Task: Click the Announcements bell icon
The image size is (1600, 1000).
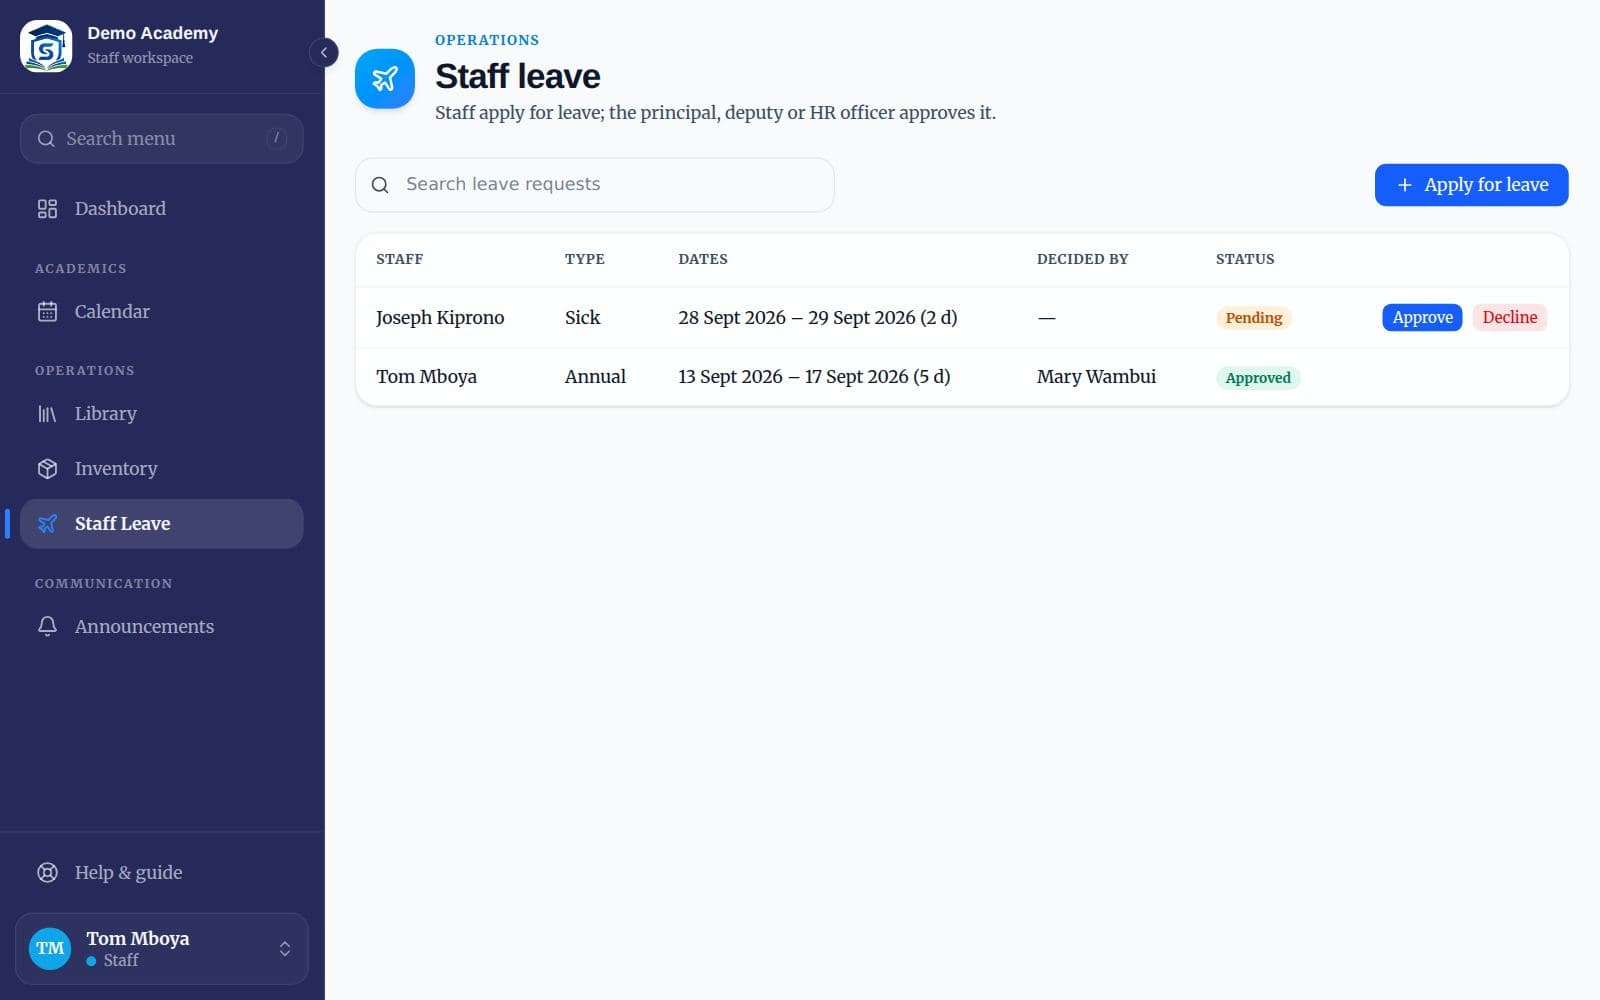Action: coord(47,627)
